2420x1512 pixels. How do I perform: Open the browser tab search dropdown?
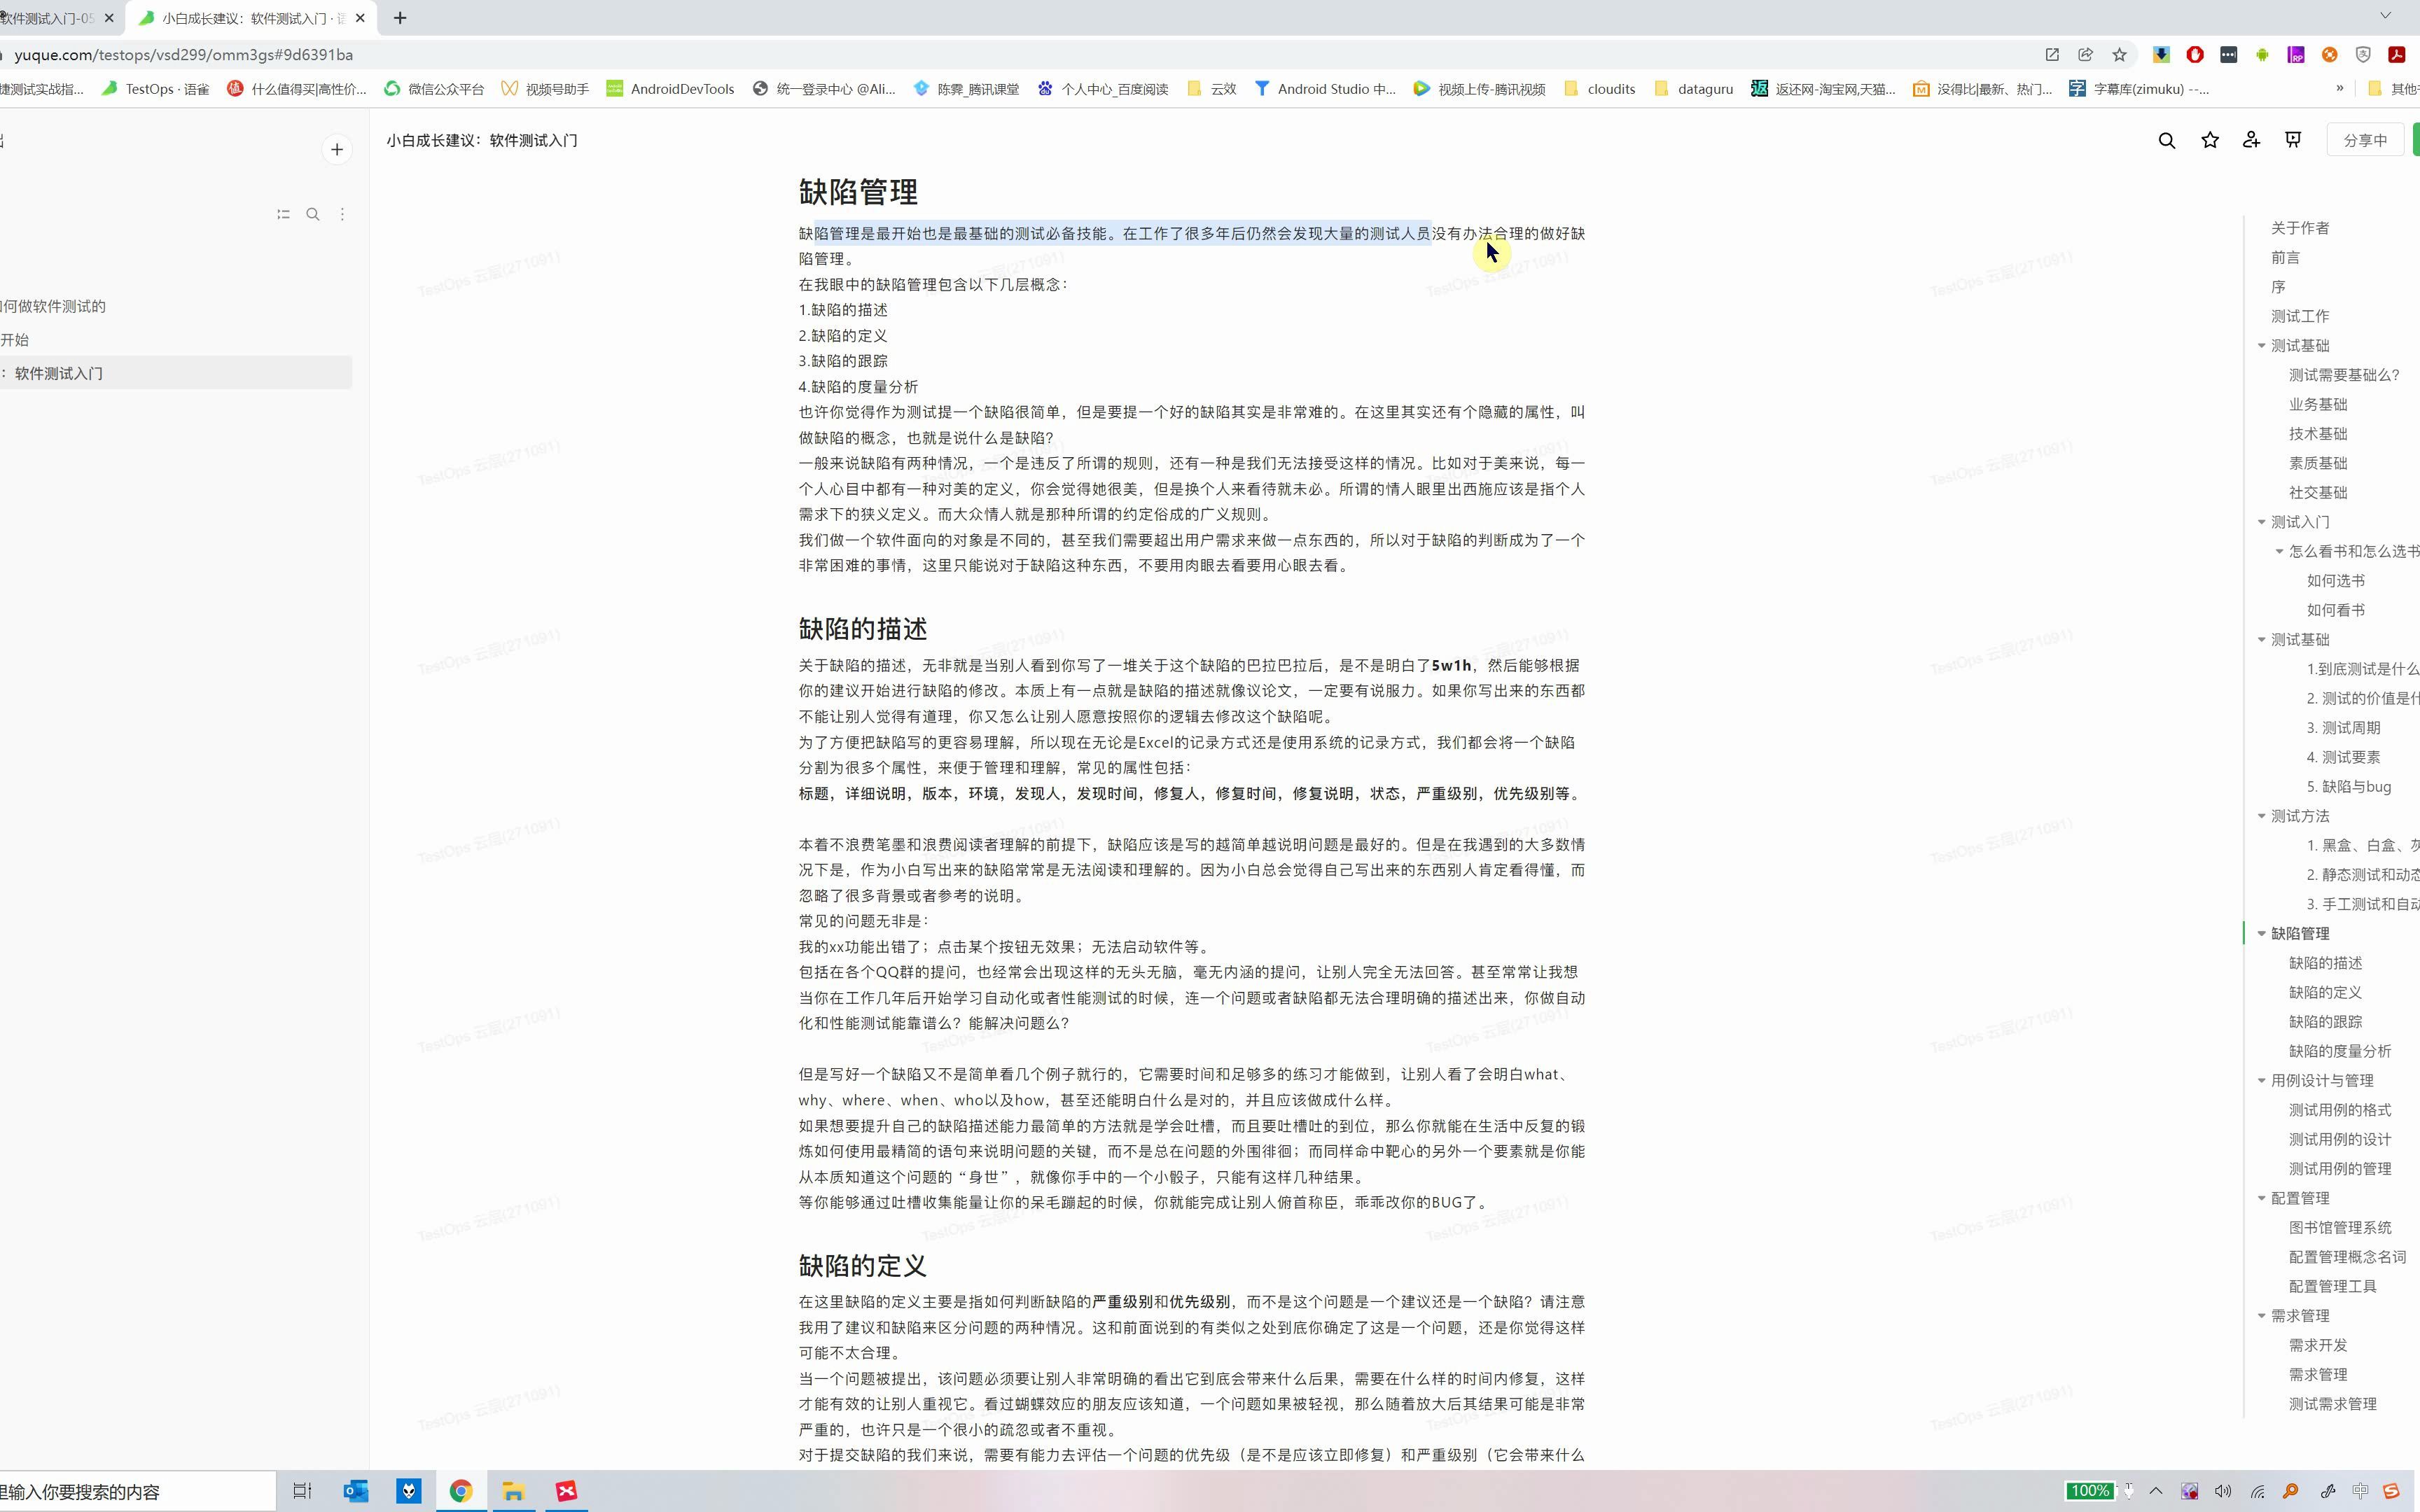pyautogui.click(x=2386, y=15)
